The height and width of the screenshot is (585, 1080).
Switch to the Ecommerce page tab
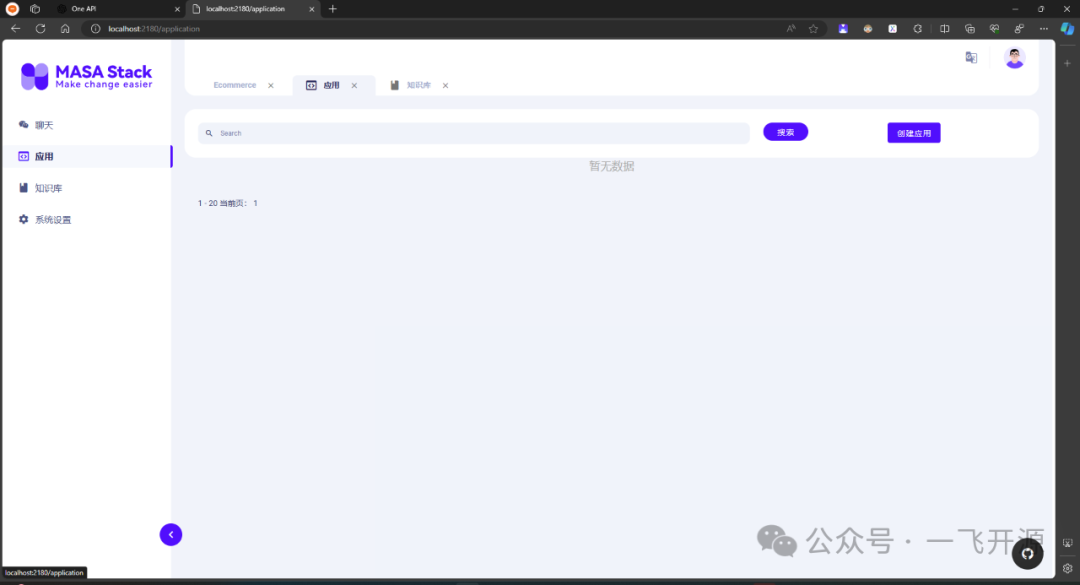point(234,85)
